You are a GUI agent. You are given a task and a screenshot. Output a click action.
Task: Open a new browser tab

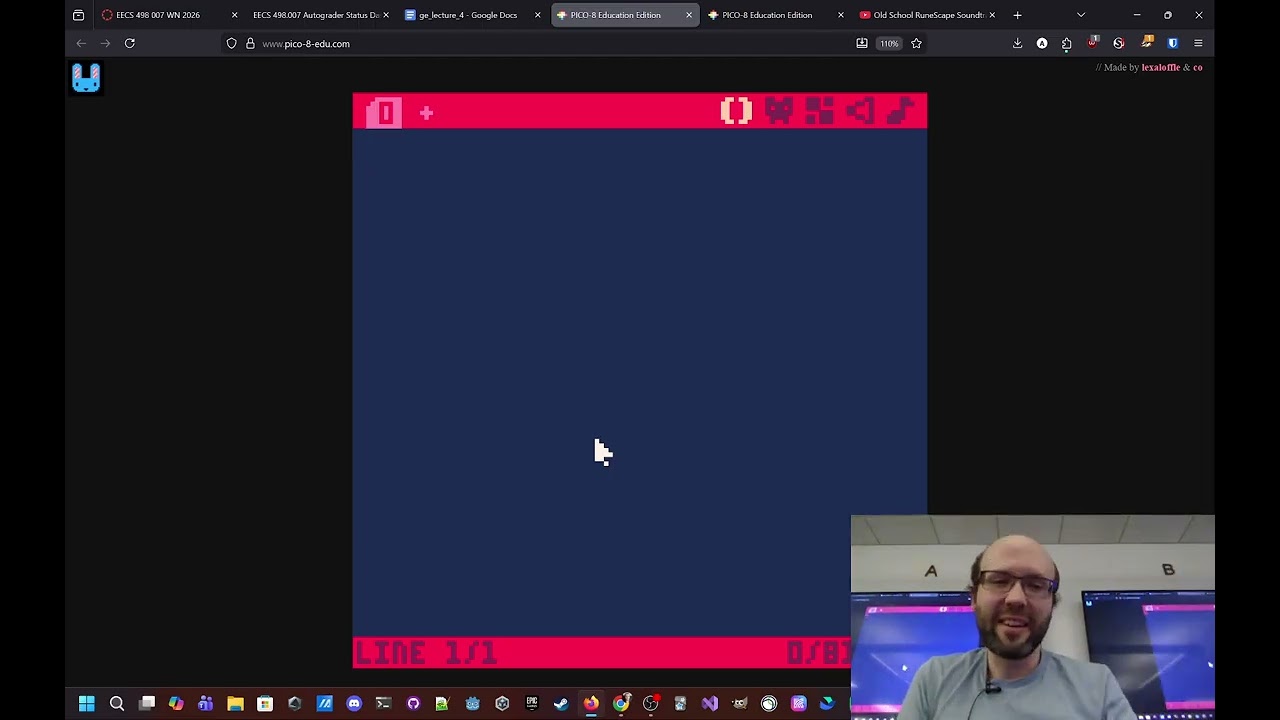click(x=1017, y=15)
